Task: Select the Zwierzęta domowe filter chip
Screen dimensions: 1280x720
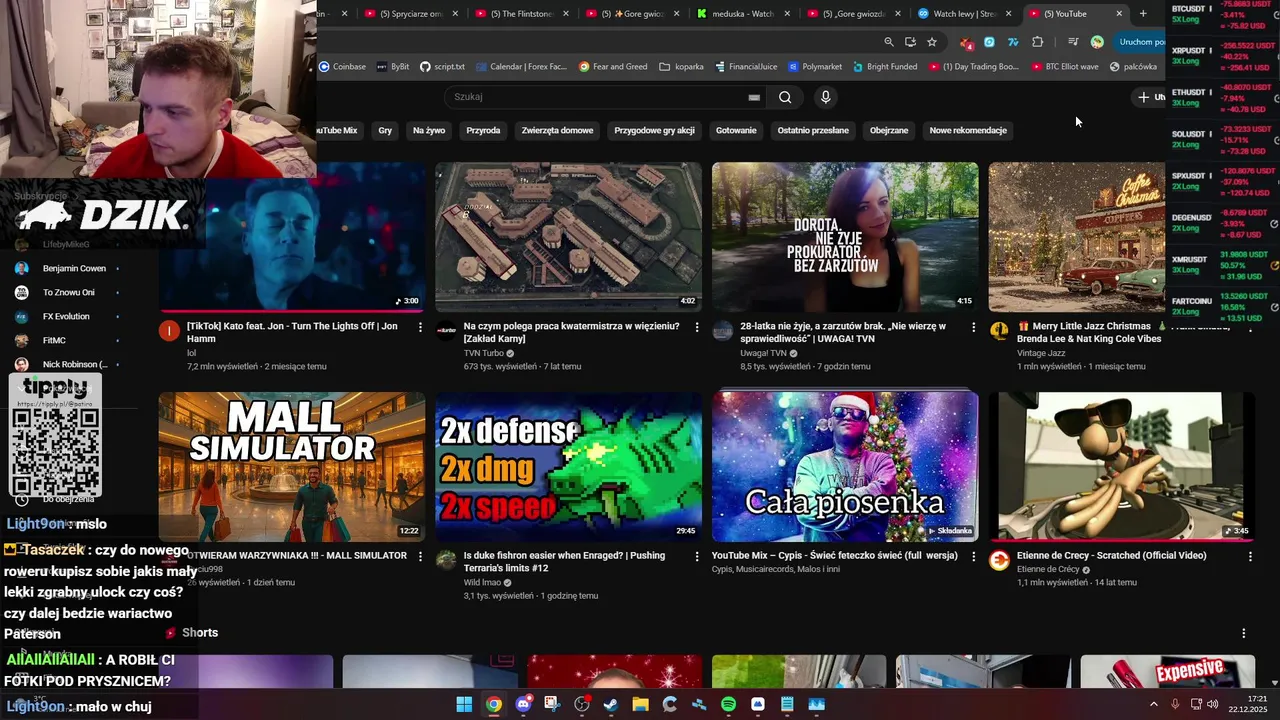Action: (557, 130)
